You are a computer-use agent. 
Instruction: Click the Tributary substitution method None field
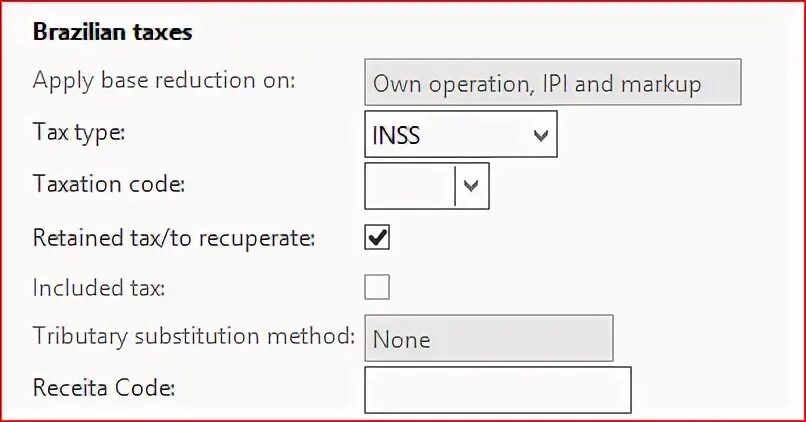coord(488,339)
